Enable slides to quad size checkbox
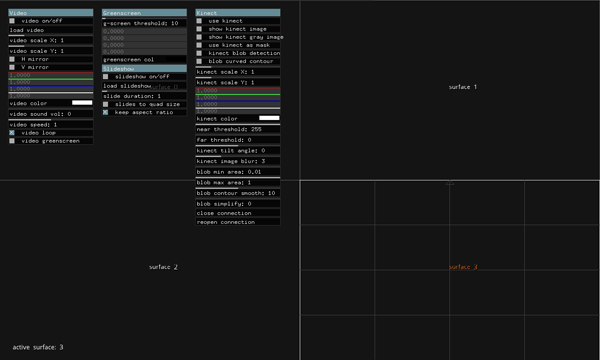 pyautogui.click(x=105, y=104)
